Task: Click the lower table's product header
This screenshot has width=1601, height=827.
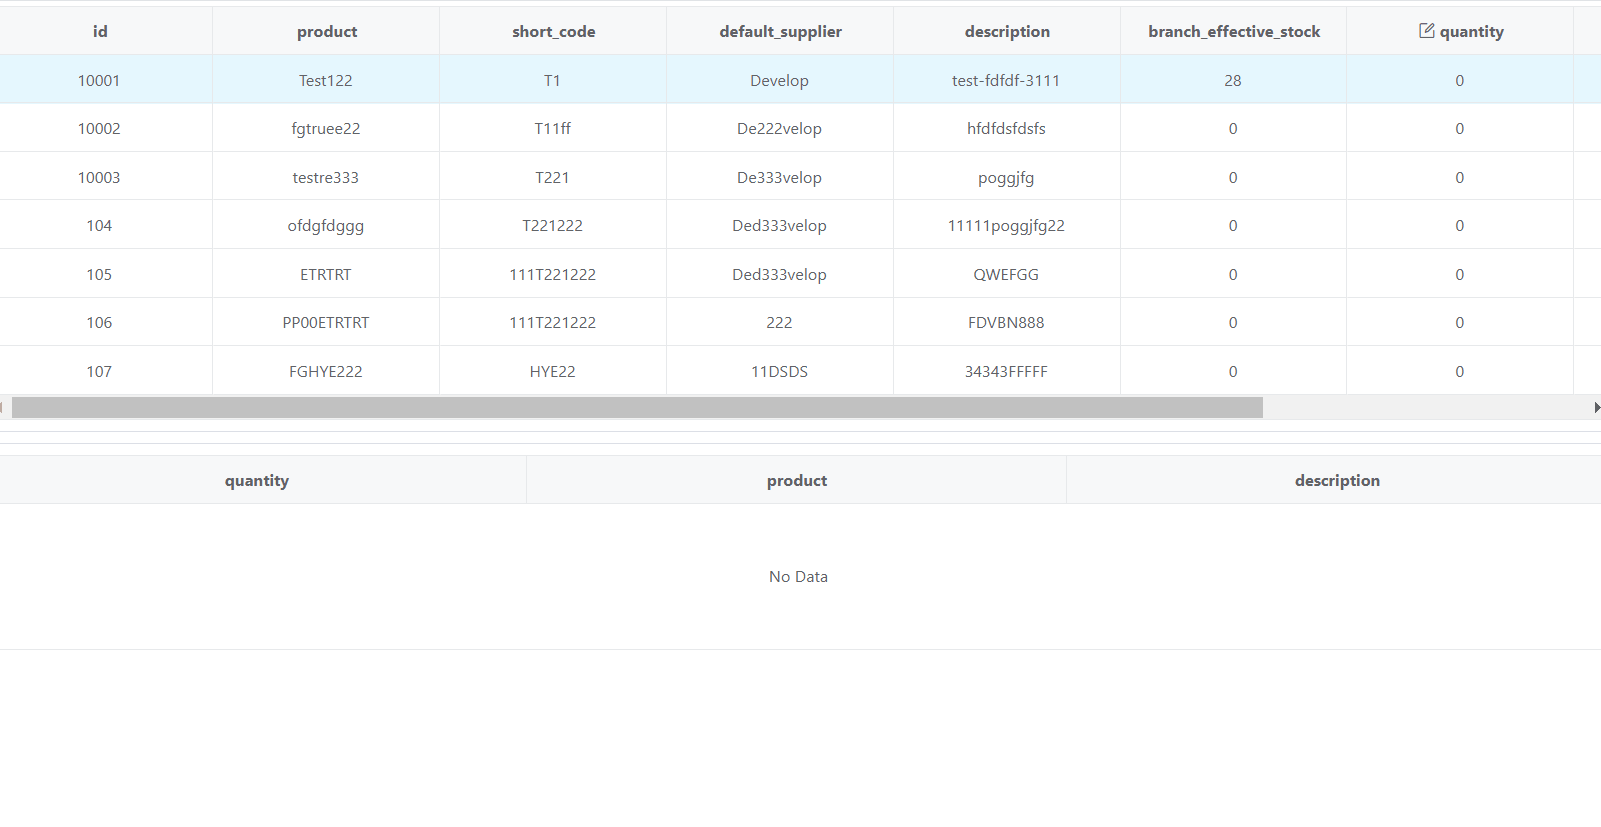Action: [x=797, y=480]
